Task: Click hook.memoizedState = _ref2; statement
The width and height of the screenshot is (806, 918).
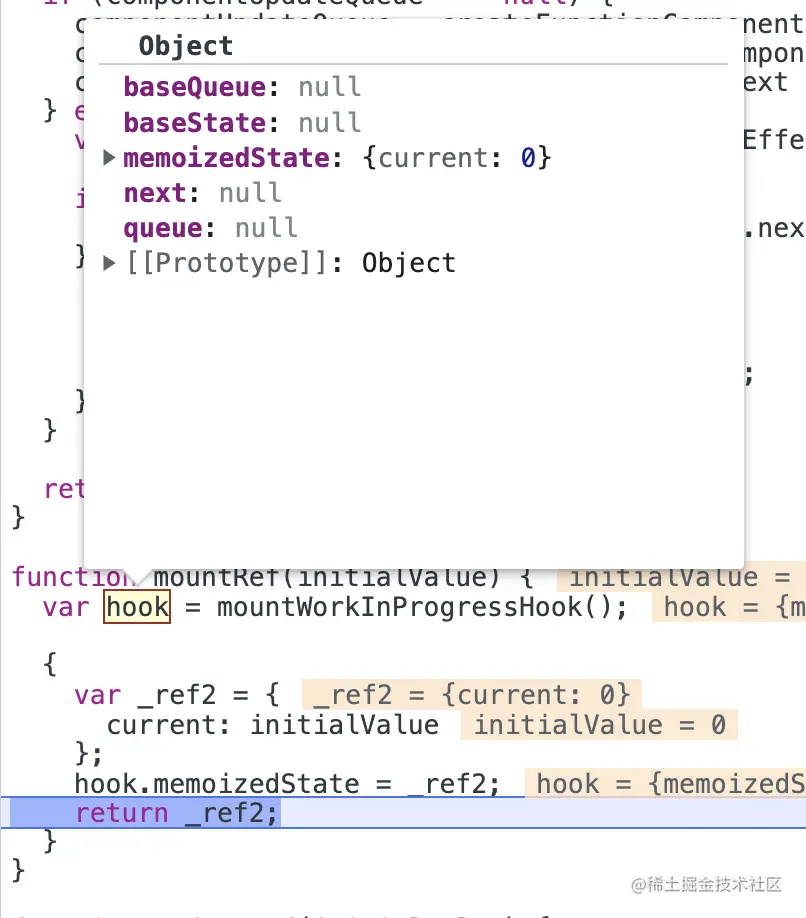Action: coord(287,784)
